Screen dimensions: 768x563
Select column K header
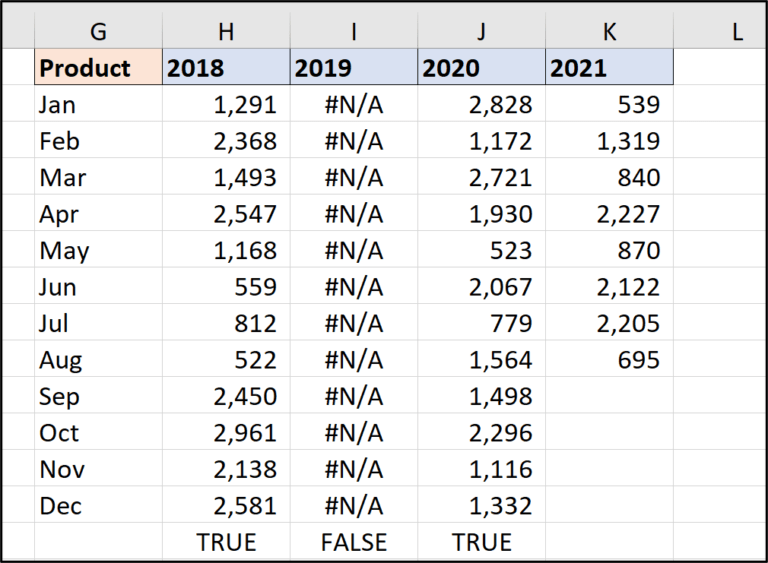point(609,31)
